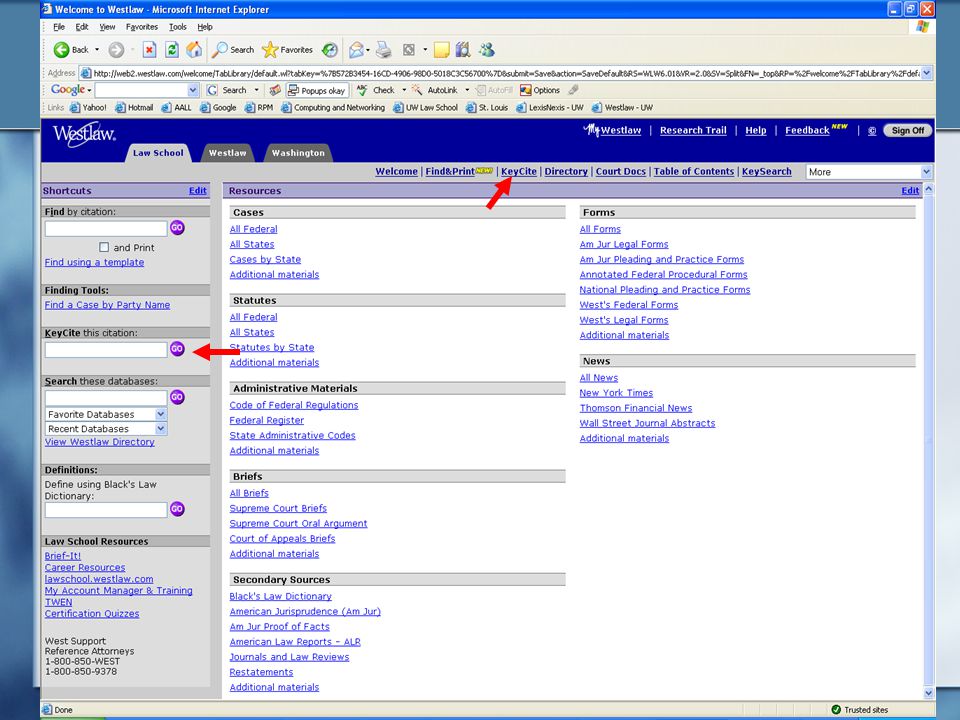960x720 pixels.
Task: Open New York Times news link
Action: tap(616, 393)
